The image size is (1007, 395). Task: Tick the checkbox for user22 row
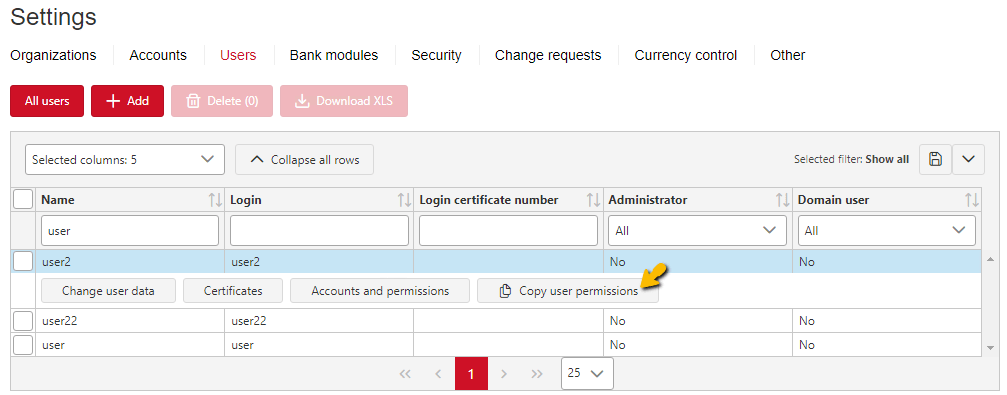point(23,320)
